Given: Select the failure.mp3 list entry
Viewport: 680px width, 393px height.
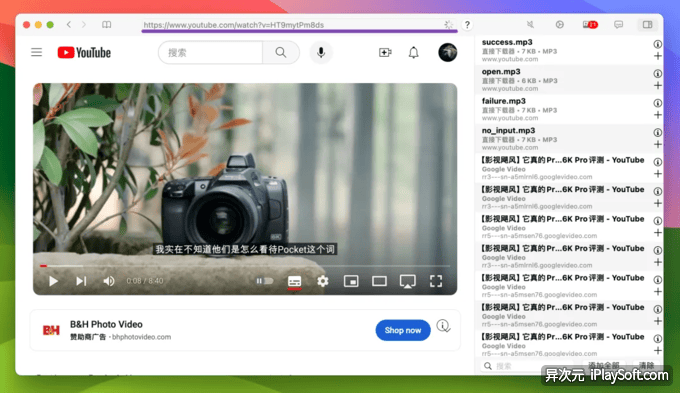Looking at the screenshot, I should pos(565,109).
